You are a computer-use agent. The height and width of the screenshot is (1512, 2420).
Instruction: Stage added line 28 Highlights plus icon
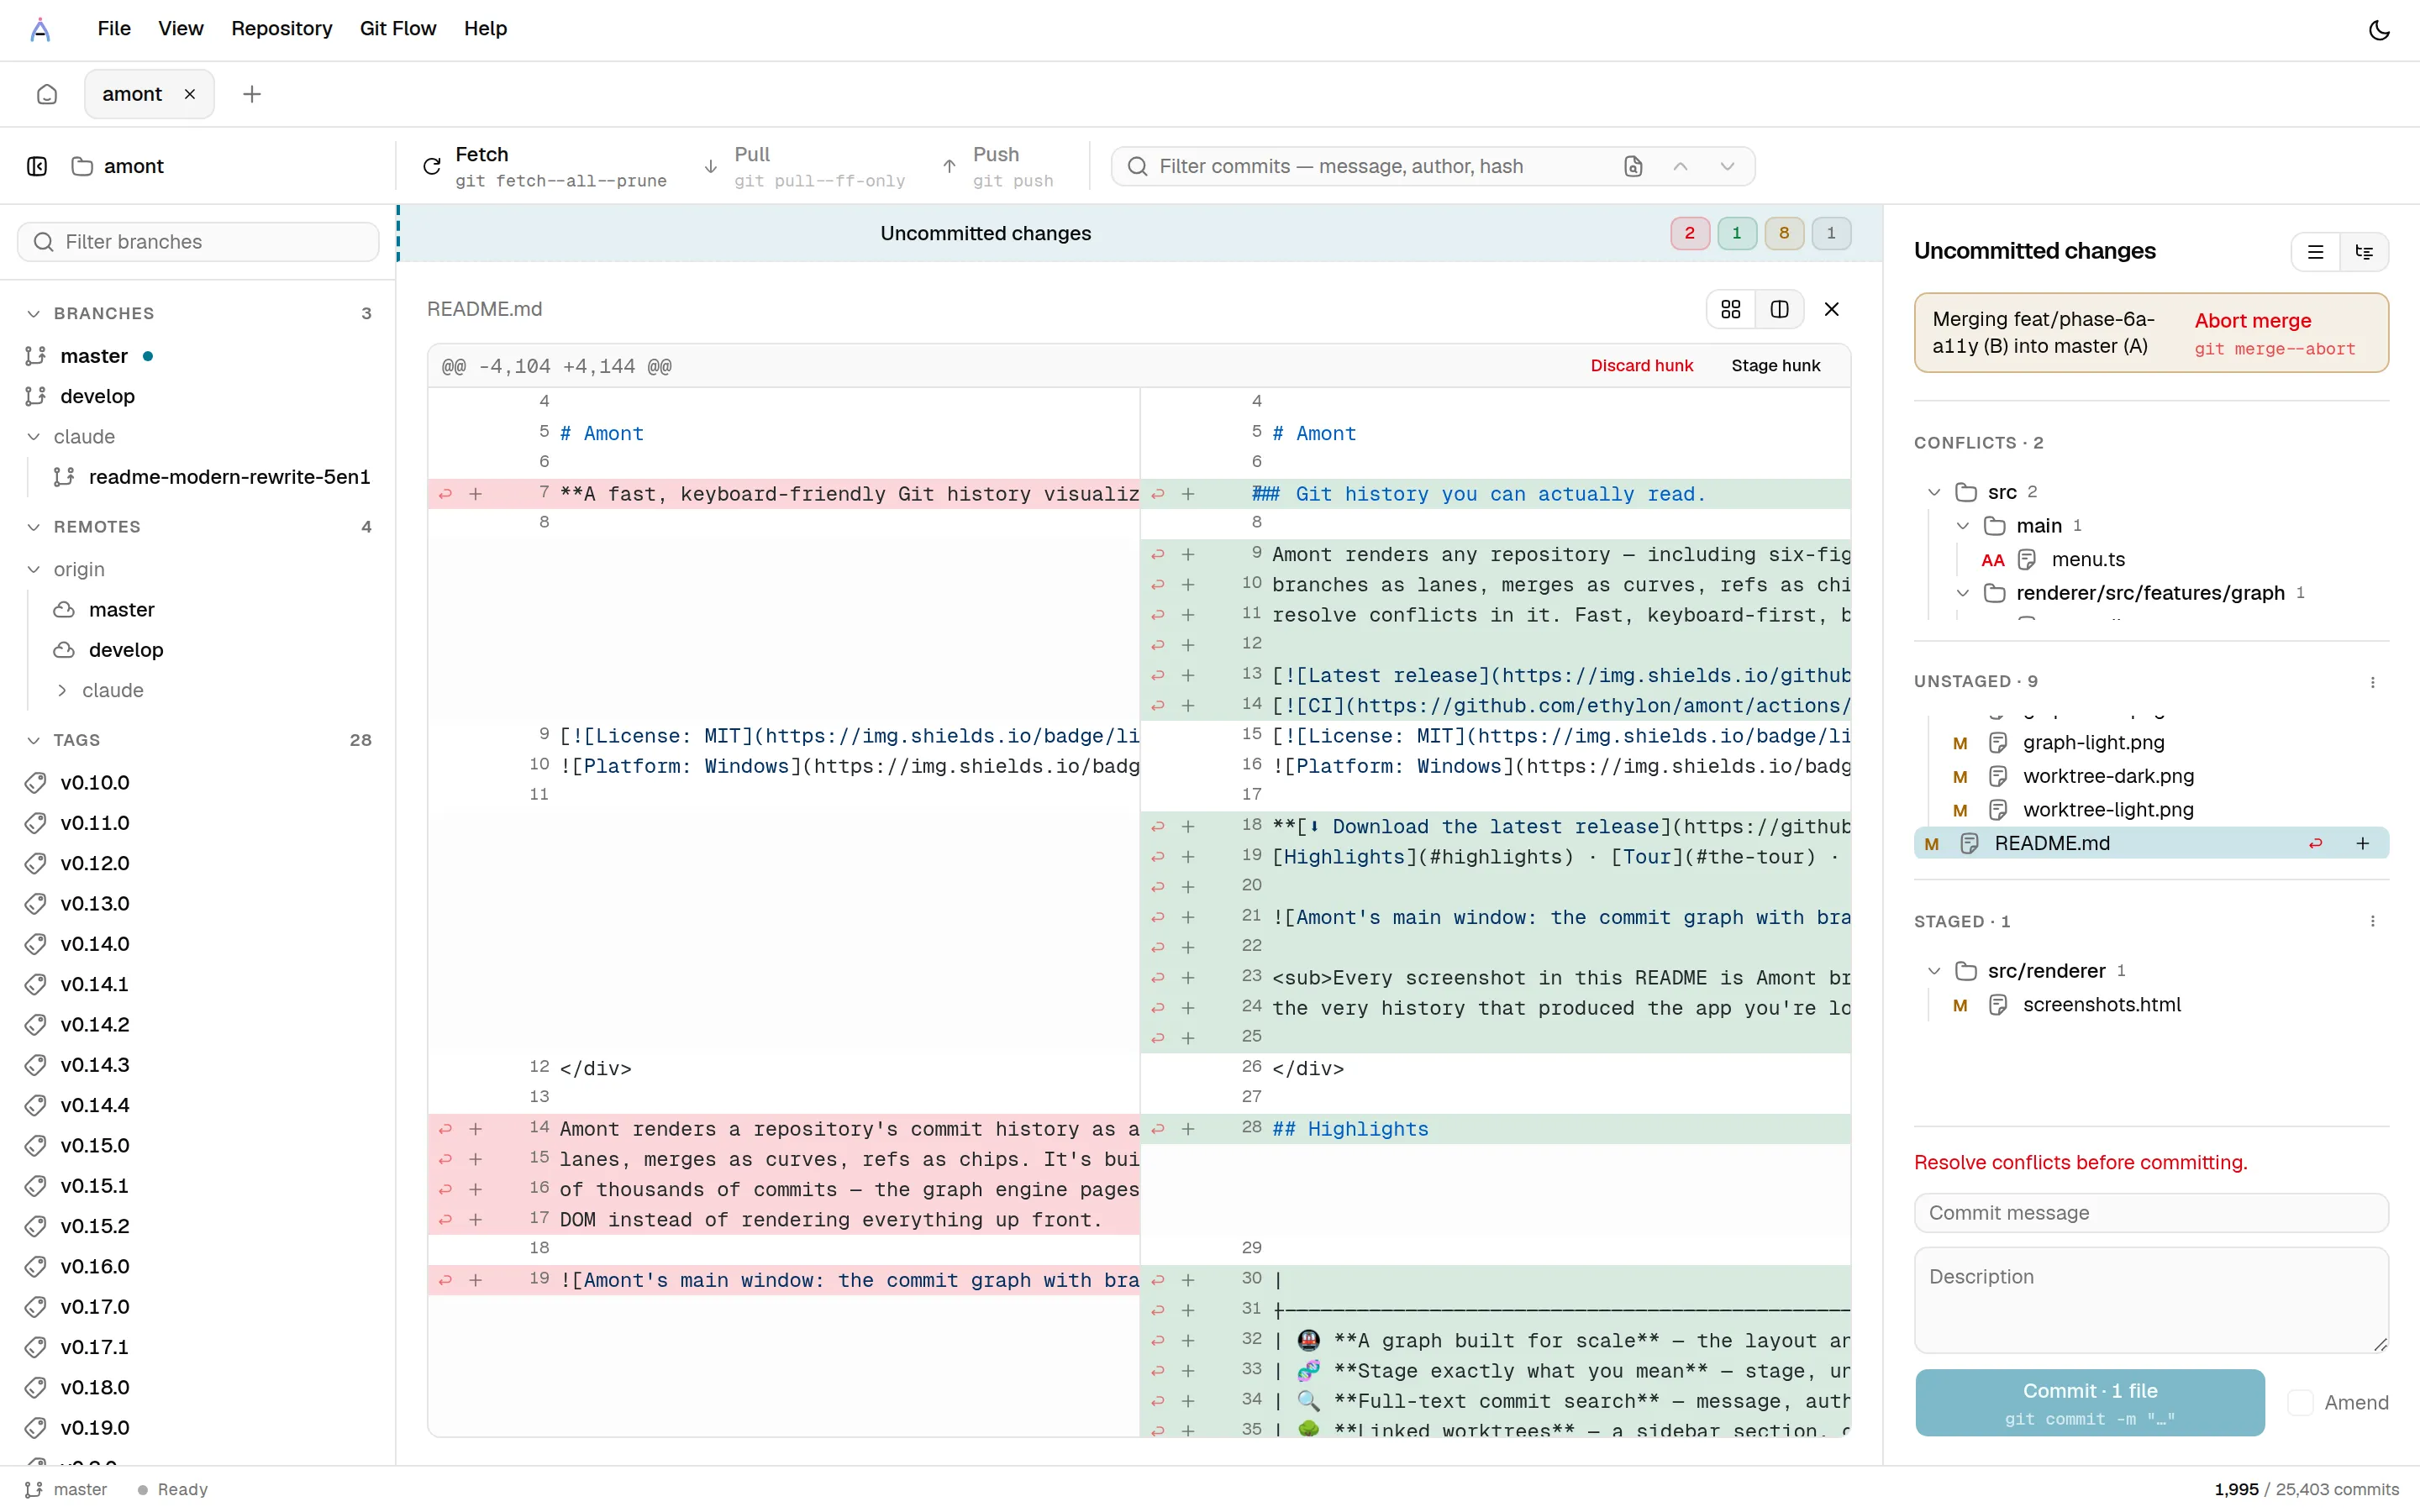pyautogui.click(x=1188, y=1129)
